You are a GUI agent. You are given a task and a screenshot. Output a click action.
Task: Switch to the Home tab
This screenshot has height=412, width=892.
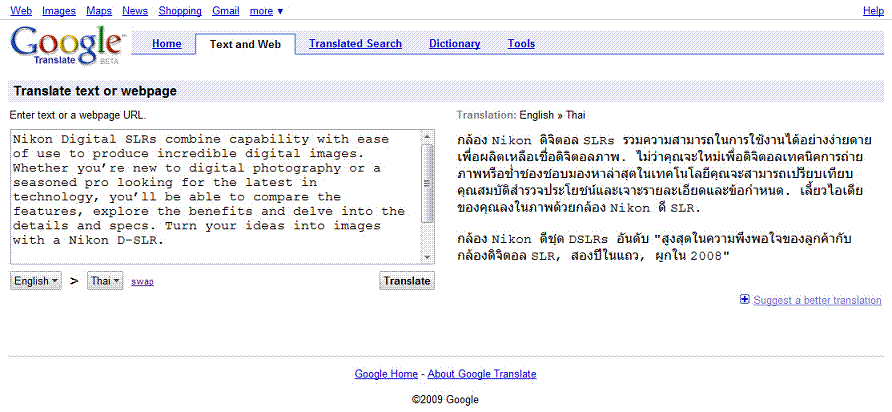tap(166, 44)
